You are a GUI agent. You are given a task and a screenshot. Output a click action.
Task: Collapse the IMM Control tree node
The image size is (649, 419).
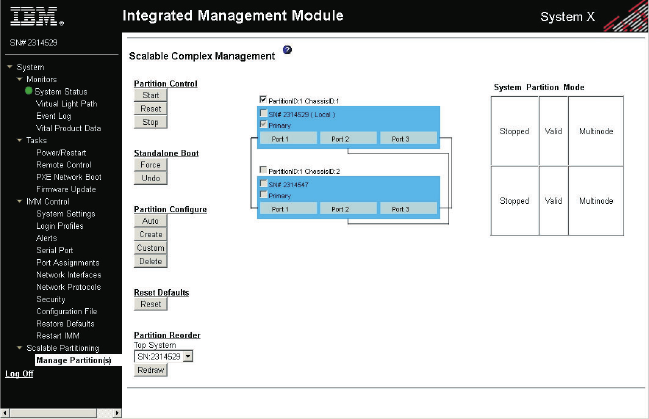coord(19,201)
